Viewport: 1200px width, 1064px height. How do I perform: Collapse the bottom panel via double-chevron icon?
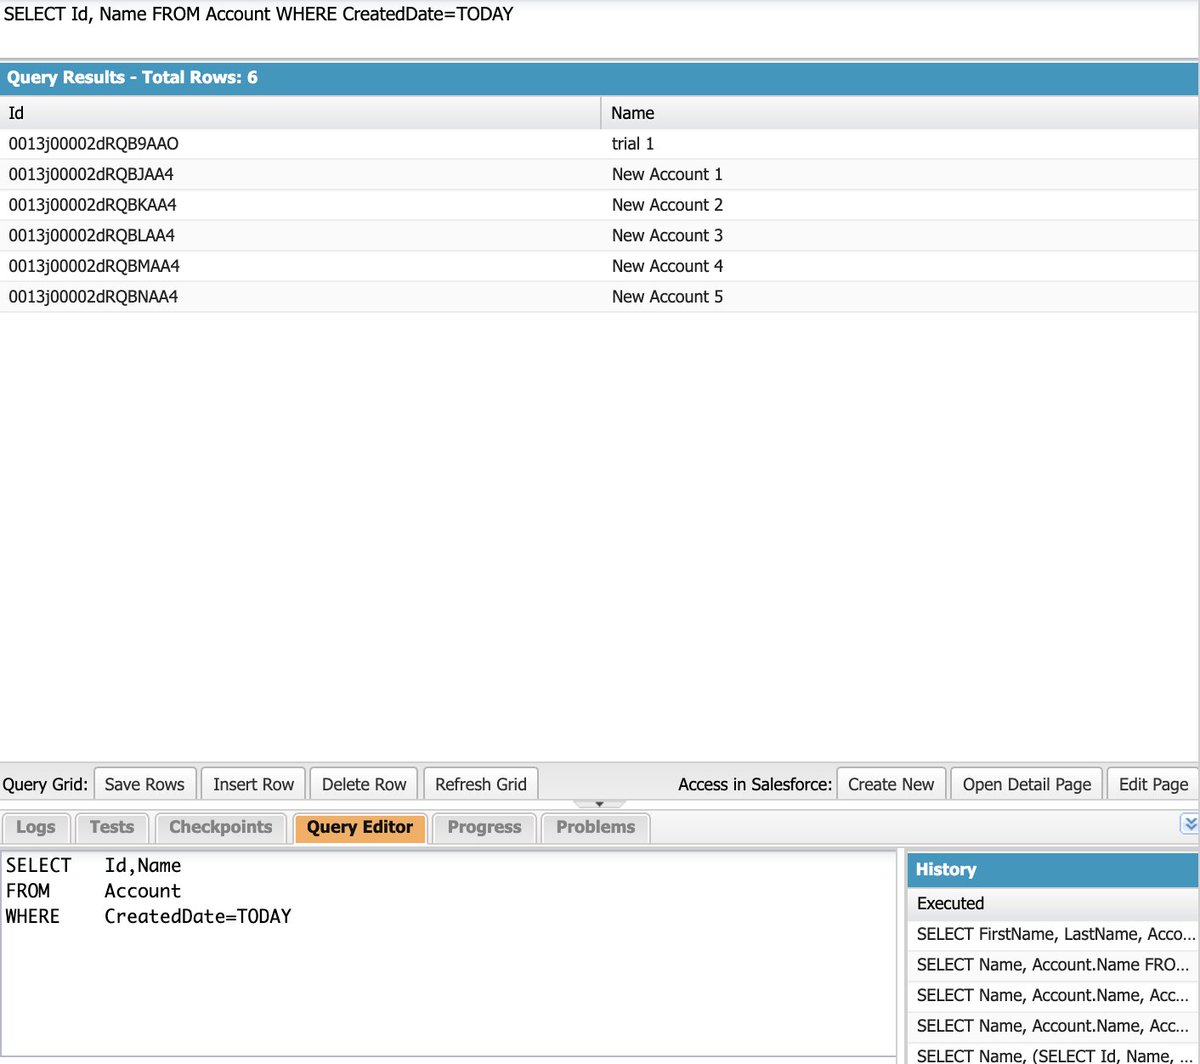pyautogui.click(x=1189, y=824)
